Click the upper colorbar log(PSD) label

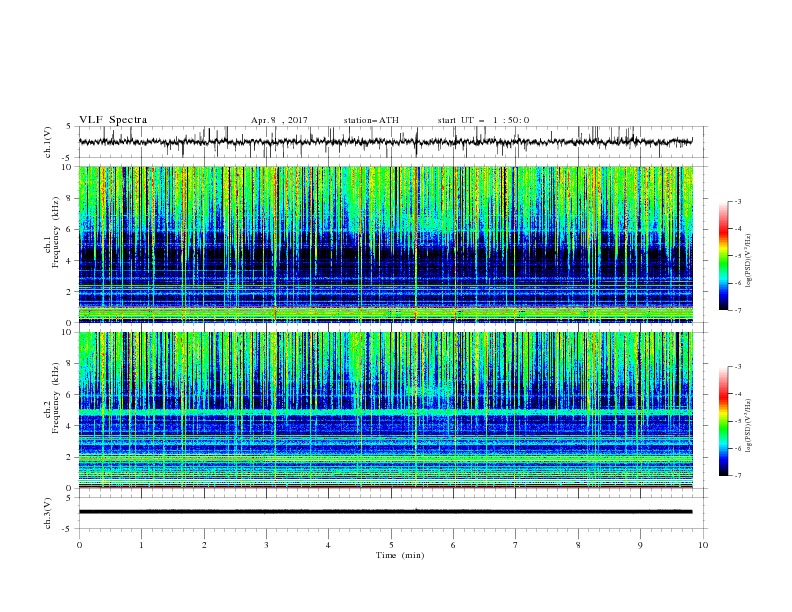(x=748, y=261)
